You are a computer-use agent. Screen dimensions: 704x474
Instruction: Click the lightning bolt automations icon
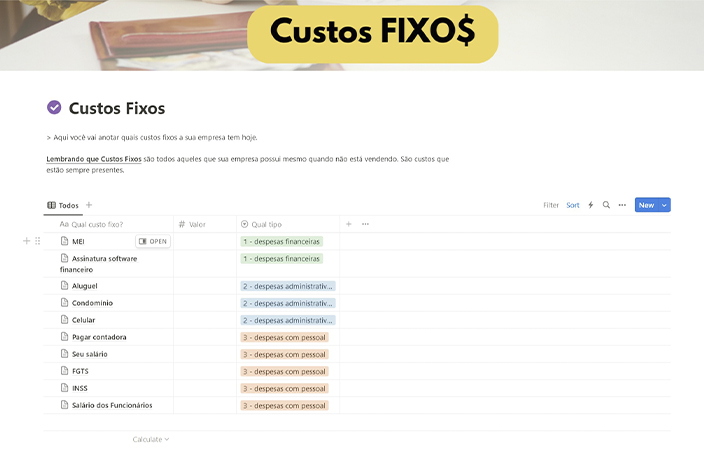[x=590, y=205]
